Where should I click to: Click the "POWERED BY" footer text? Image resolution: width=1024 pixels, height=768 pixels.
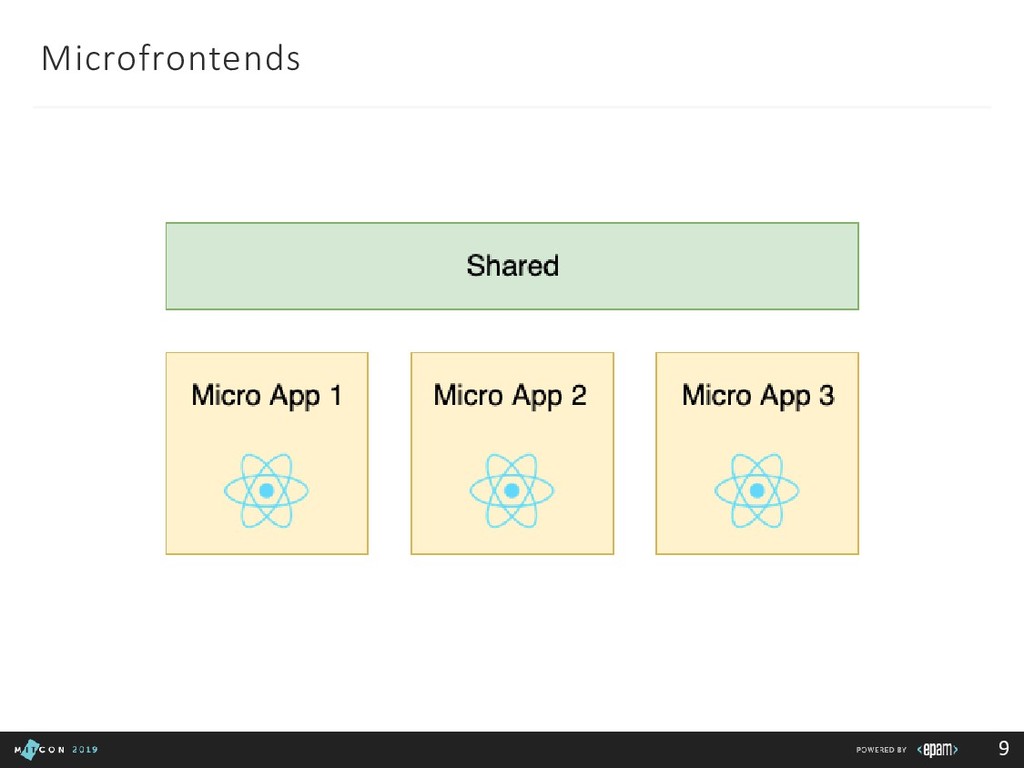(881, 750)
